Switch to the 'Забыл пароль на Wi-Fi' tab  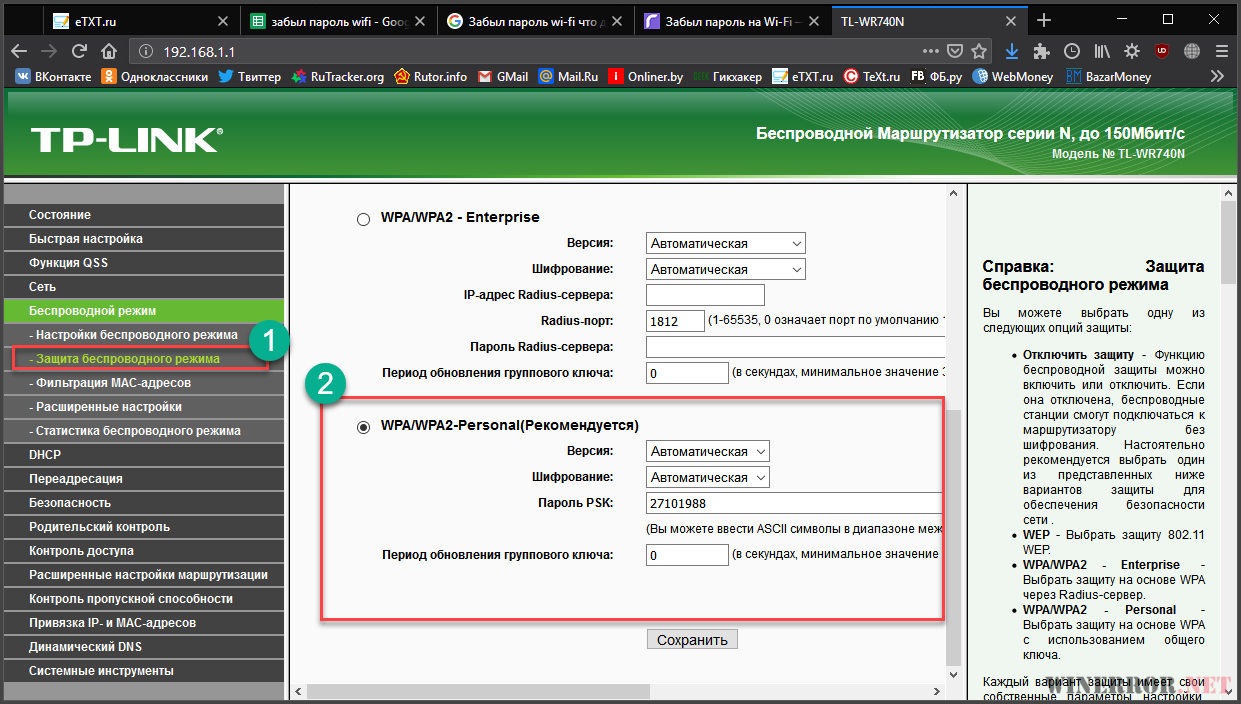734,20
